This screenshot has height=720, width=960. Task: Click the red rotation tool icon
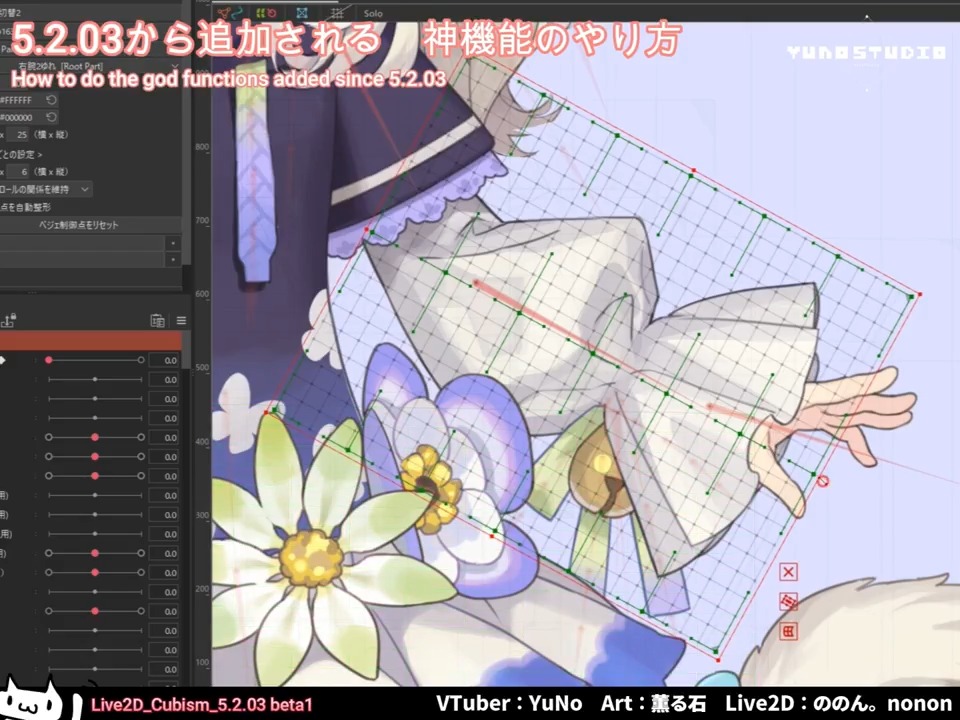pyautogui.click(x=271, y=12)
